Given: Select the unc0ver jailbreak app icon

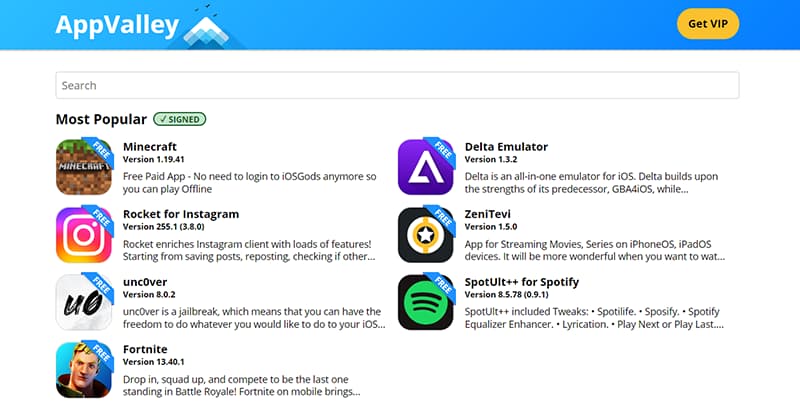Looking at the screenshot, I should 84,302.
